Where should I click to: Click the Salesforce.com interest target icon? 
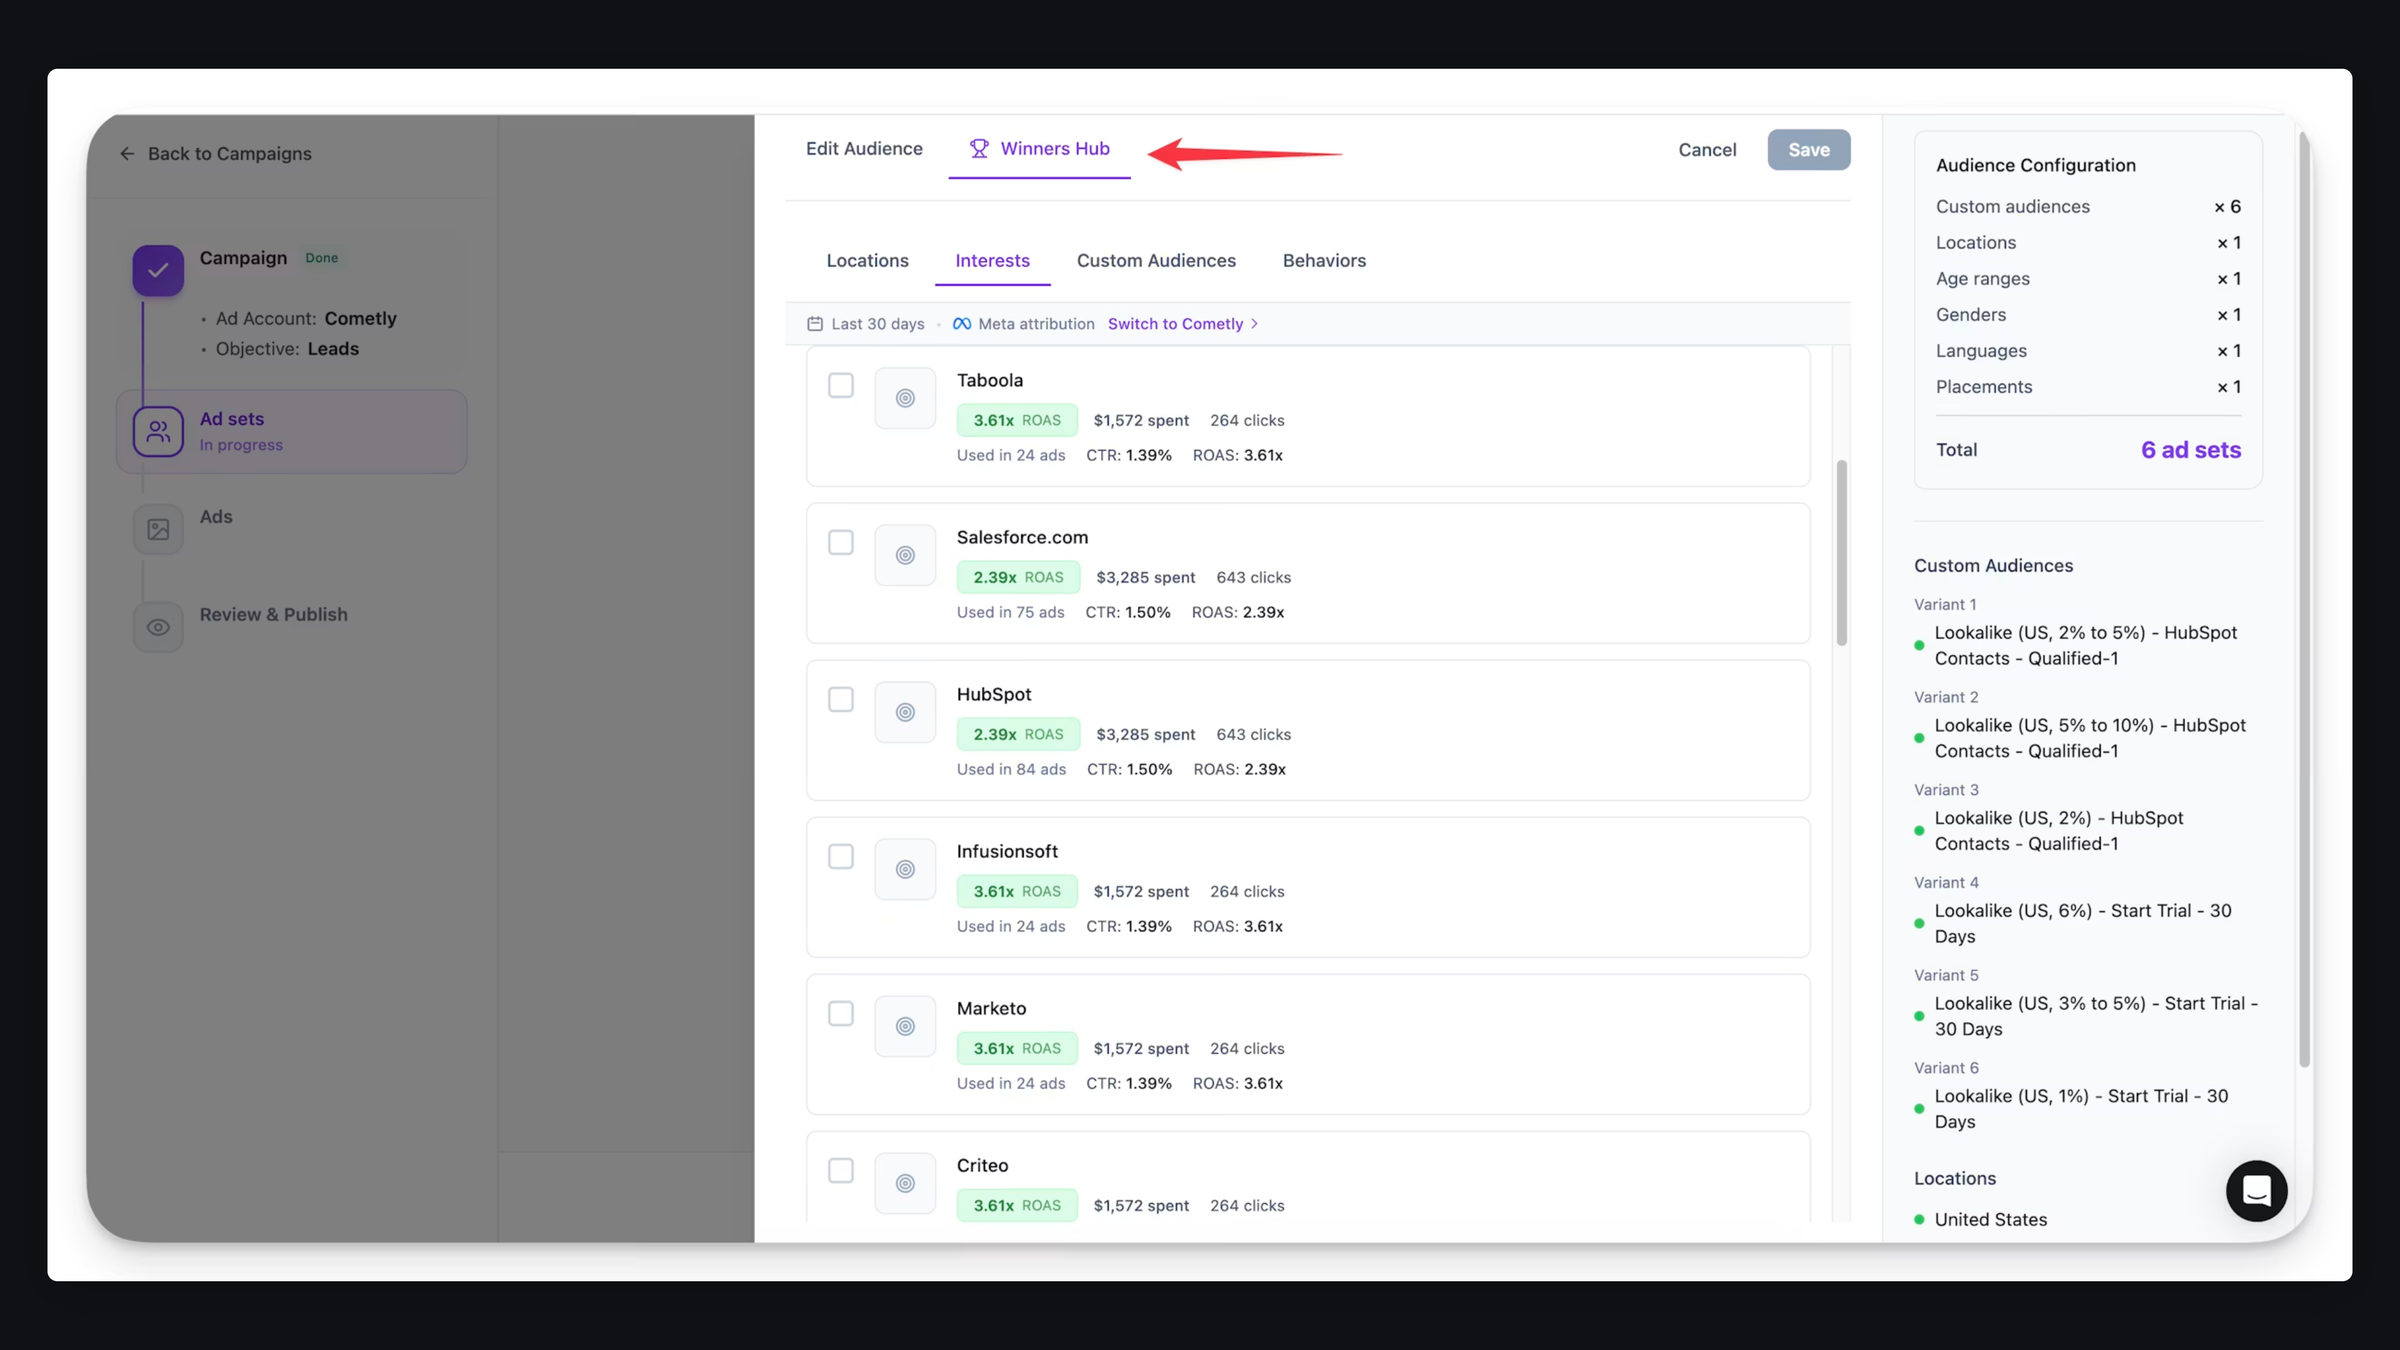click(905, 555)
